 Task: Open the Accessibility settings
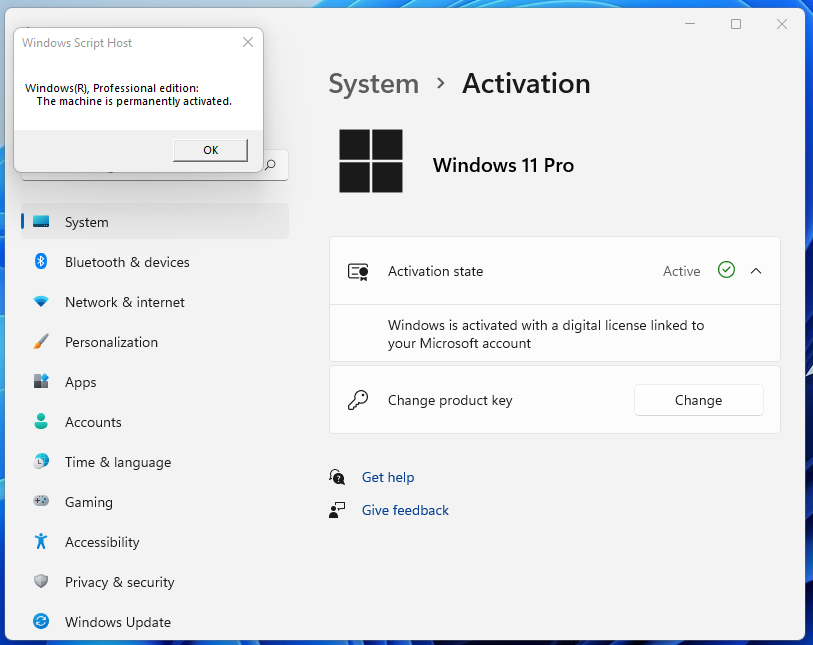click(x=155, y=541)
